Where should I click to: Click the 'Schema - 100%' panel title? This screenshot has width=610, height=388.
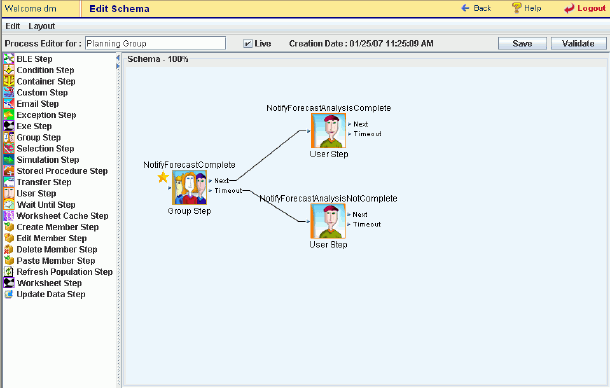(x=158, y=59)
